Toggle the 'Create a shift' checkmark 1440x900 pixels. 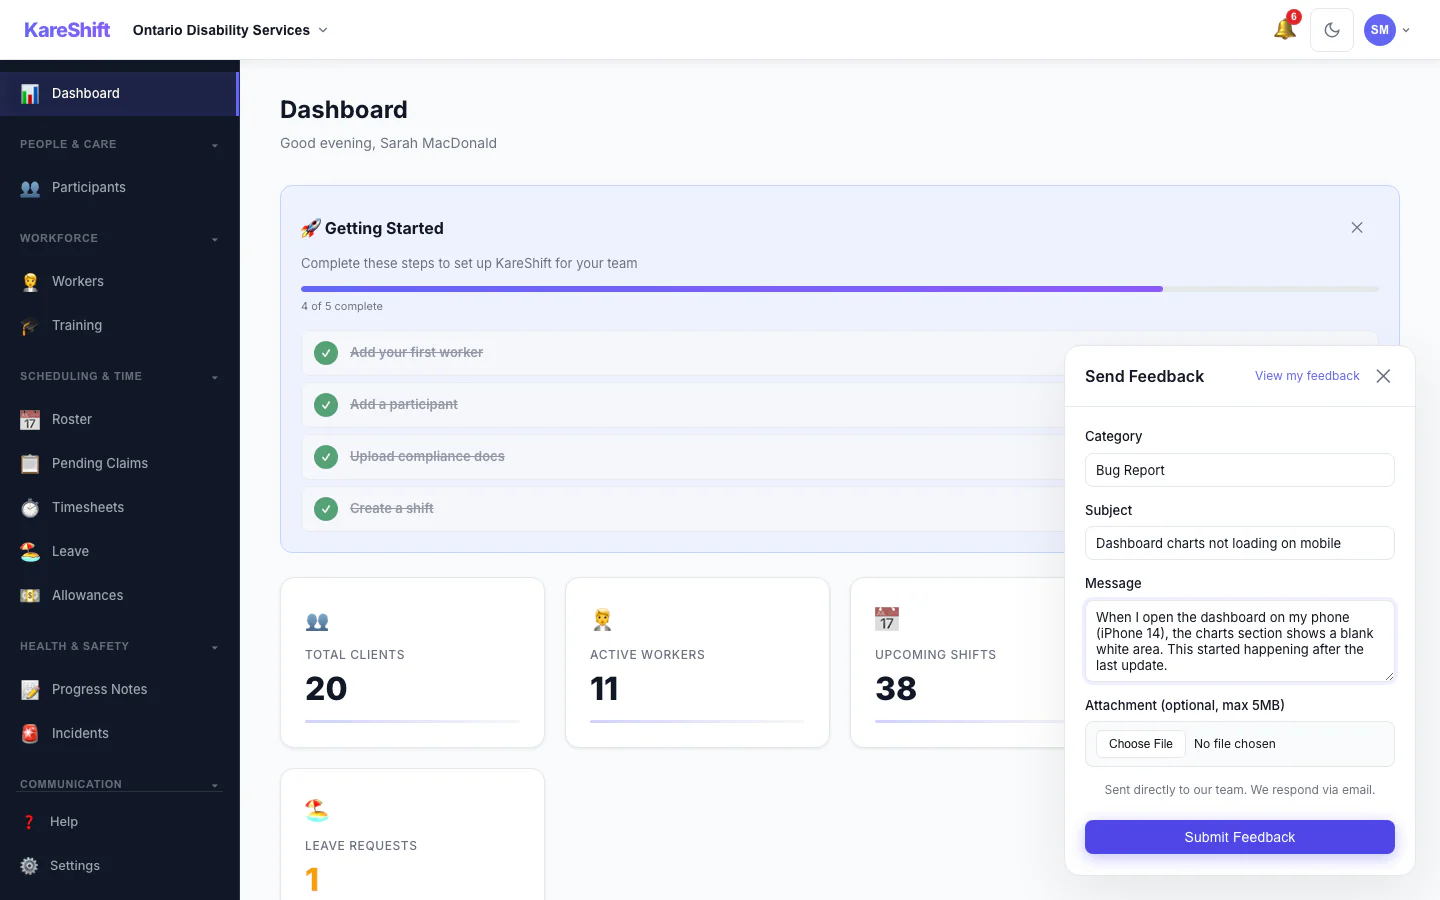[x=326, y=509]
